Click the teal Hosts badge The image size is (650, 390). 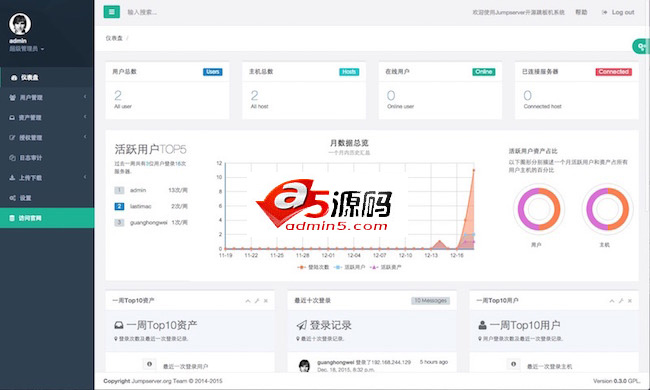point(349,72)
